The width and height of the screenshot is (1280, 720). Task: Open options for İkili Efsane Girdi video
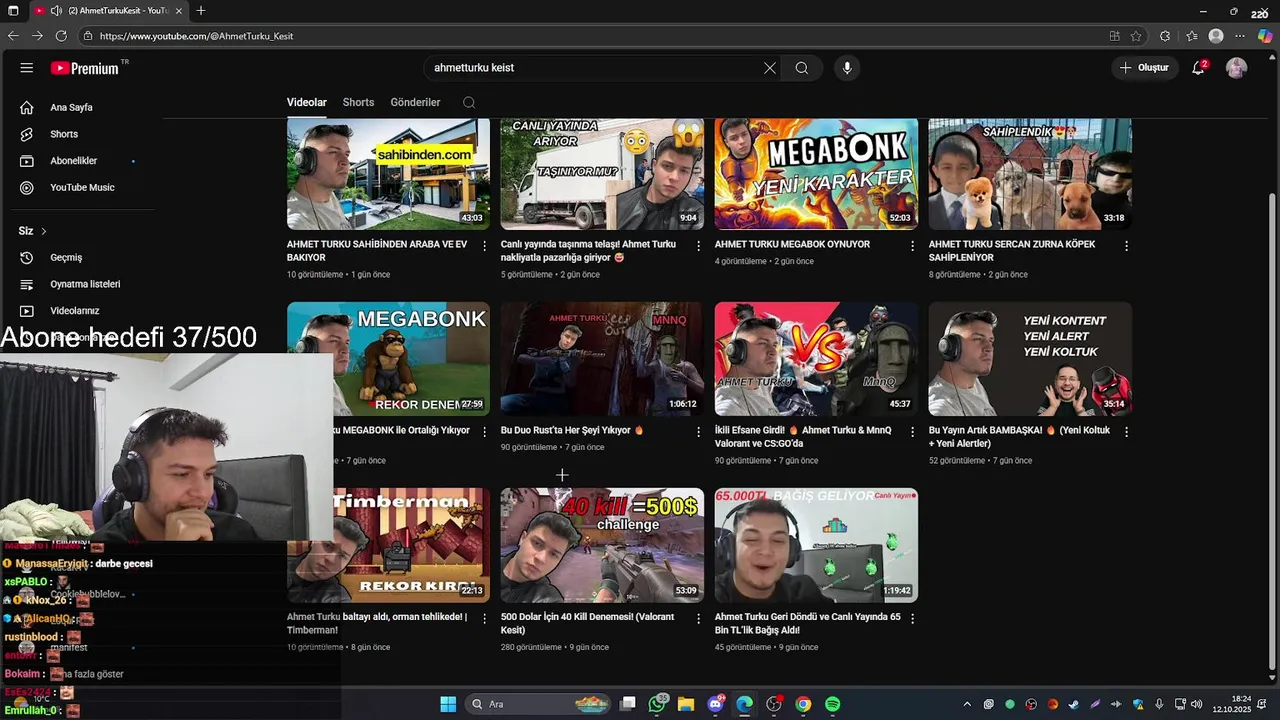tap(912, 431)
